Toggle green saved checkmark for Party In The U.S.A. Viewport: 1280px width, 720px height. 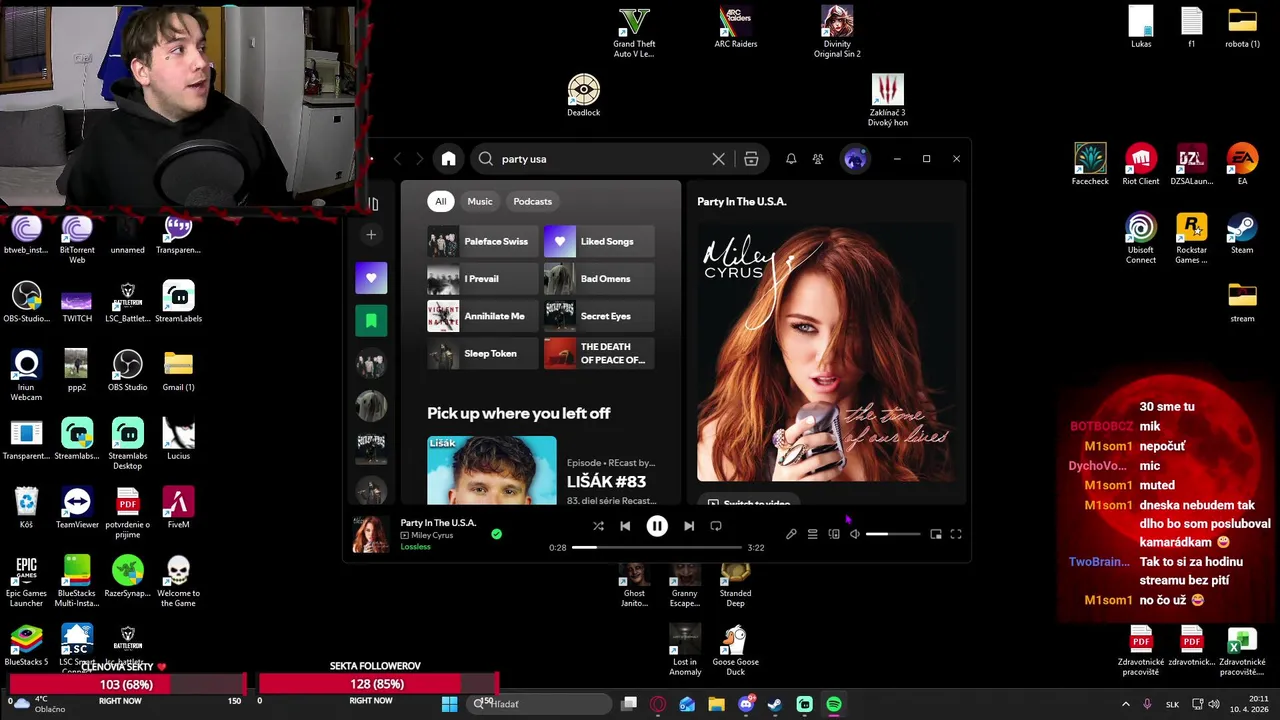click(496, 534)
